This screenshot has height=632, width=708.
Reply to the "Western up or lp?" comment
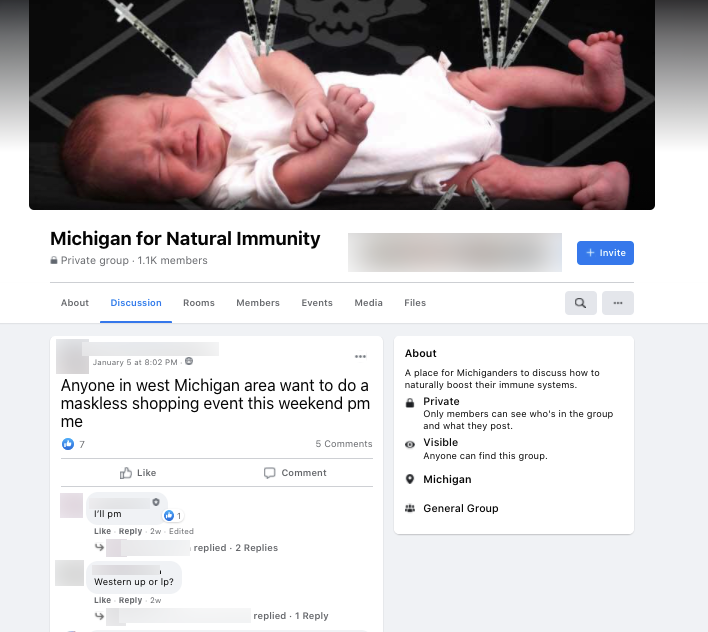pos(130,600)
